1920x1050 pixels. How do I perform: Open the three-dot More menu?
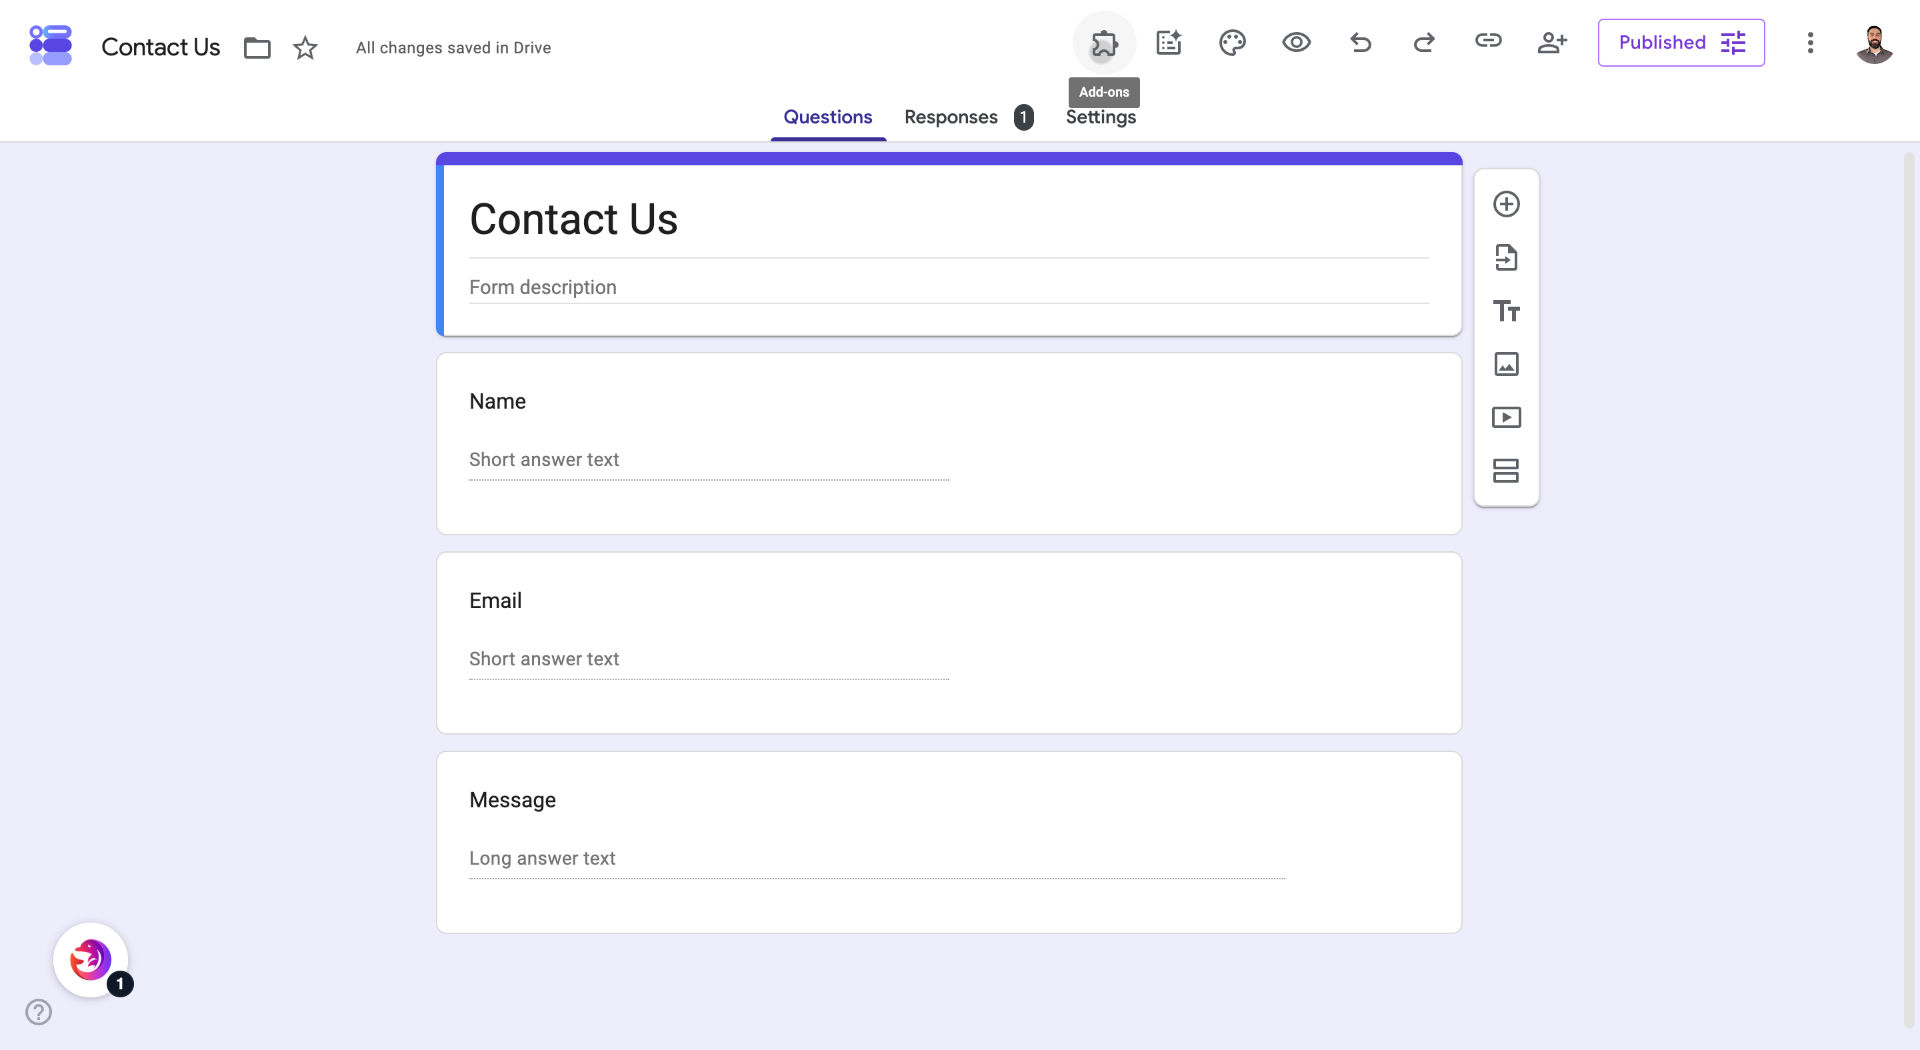(x=1810, y=43)
